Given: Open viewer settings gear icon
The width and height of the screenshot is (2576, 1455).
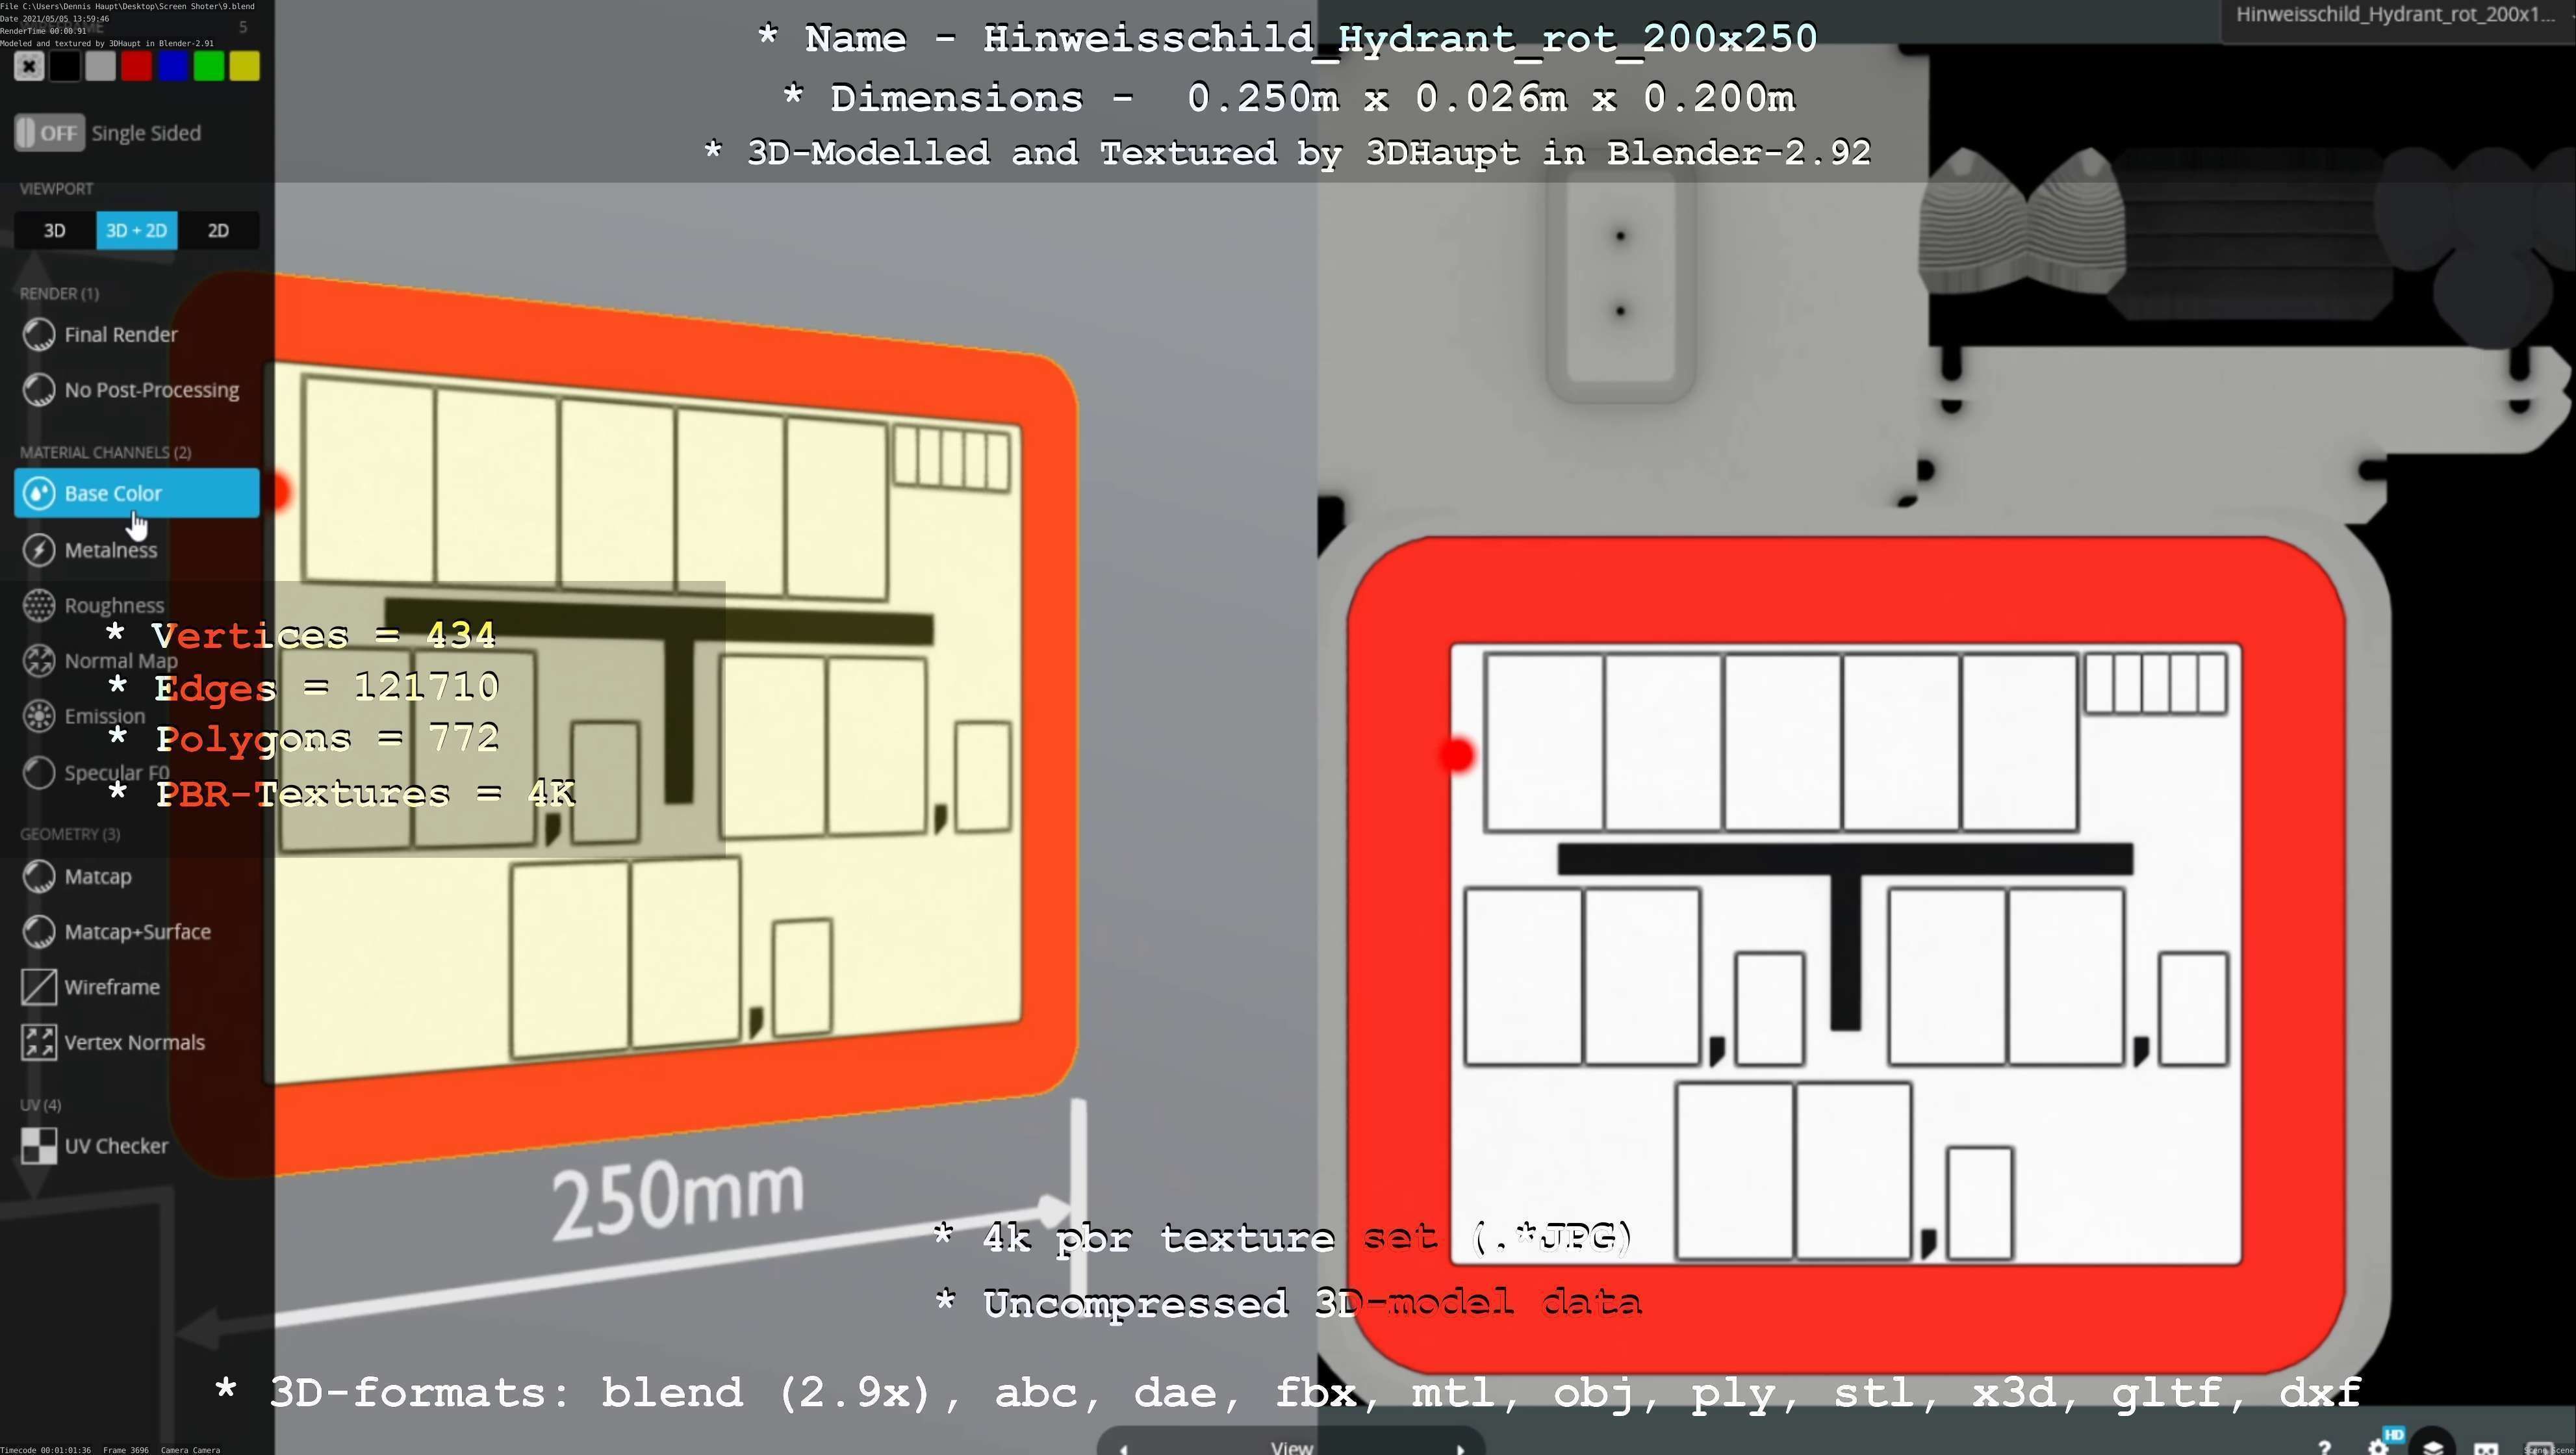Looking at the screenshot, I should pyautogui.click(x=2378, y=1447).
